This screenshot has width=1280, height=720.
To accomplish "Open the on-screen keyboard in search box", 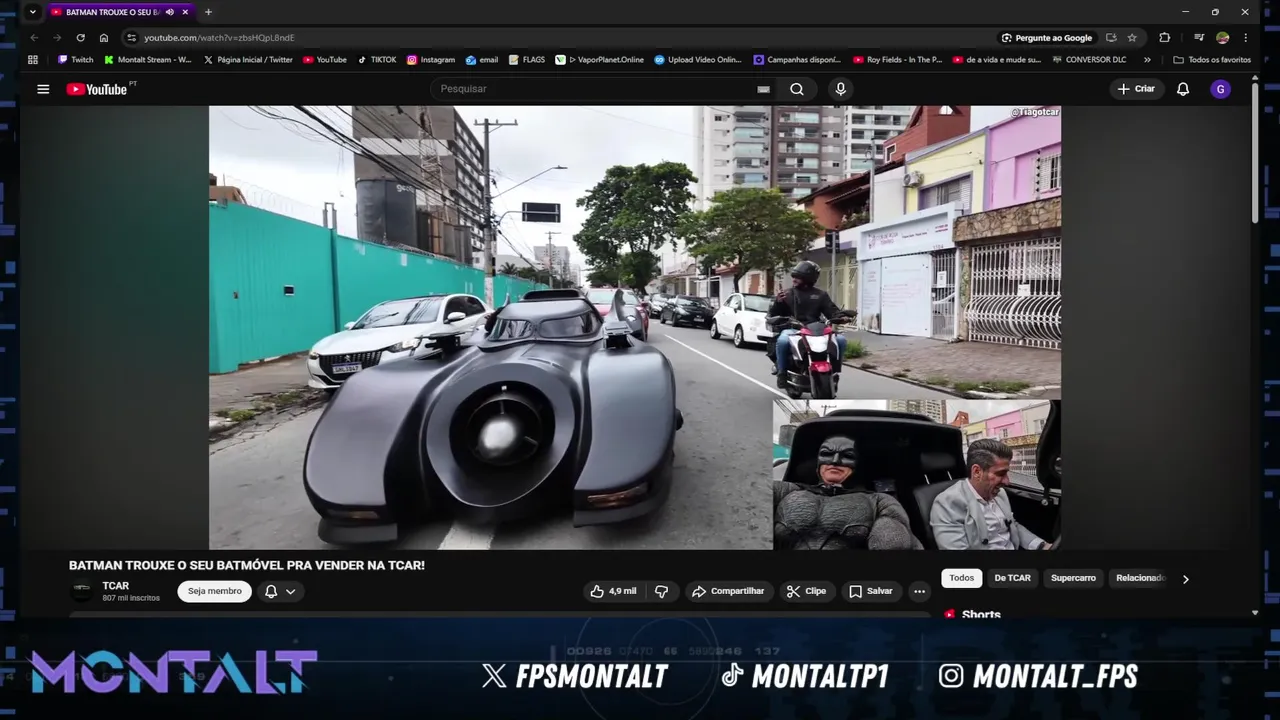I will [764, 89].
